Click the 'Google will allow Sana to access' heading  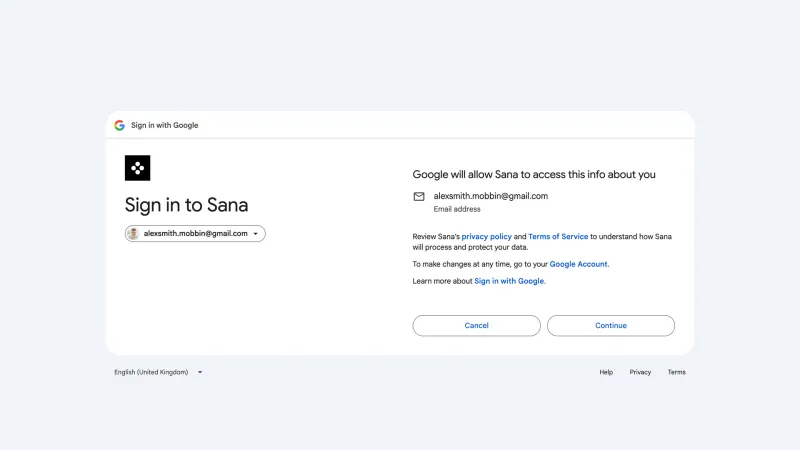534,174
